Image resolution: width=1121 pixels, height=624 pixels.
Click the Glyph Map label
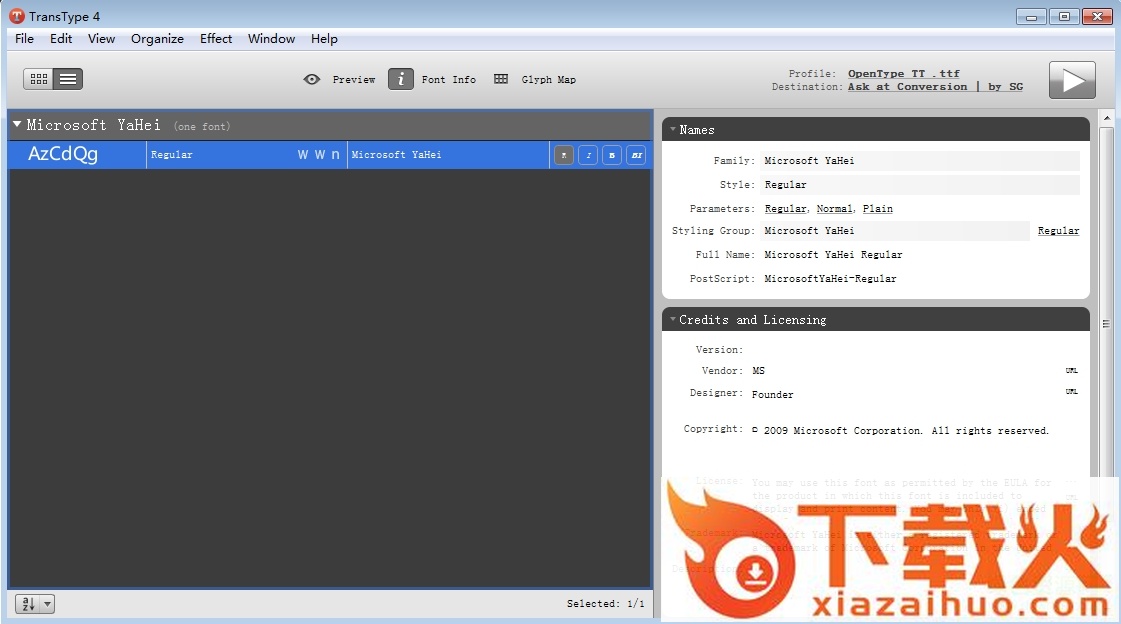(x=548, y=79)
